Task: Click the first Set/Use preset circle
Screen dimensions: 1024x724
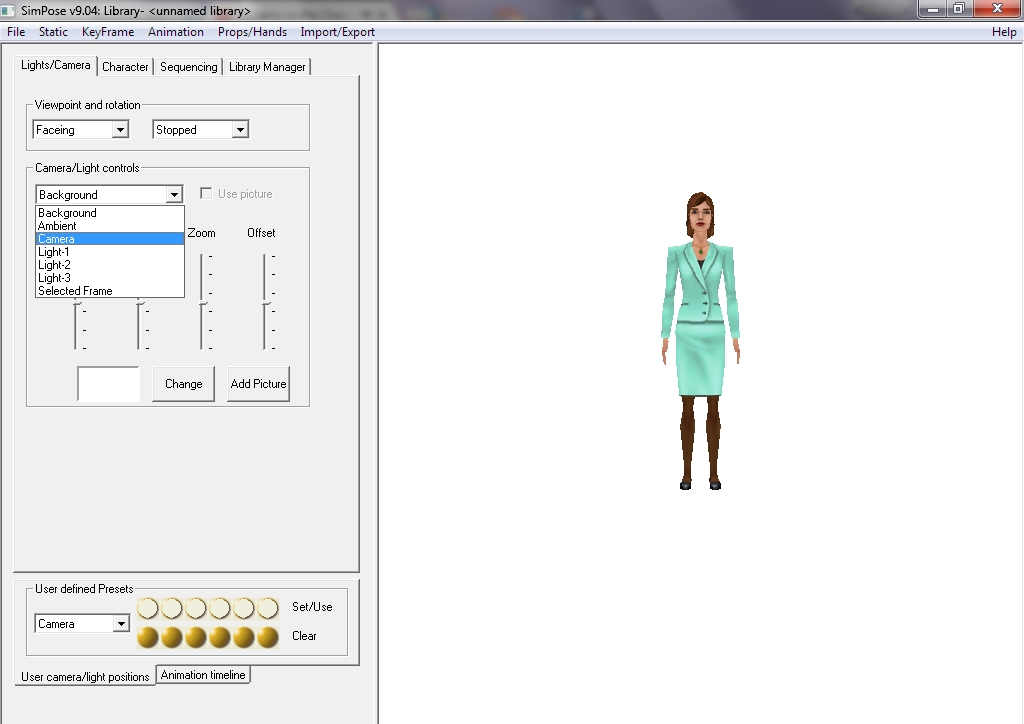Action: pyautogui.click(x=148, y=608)
